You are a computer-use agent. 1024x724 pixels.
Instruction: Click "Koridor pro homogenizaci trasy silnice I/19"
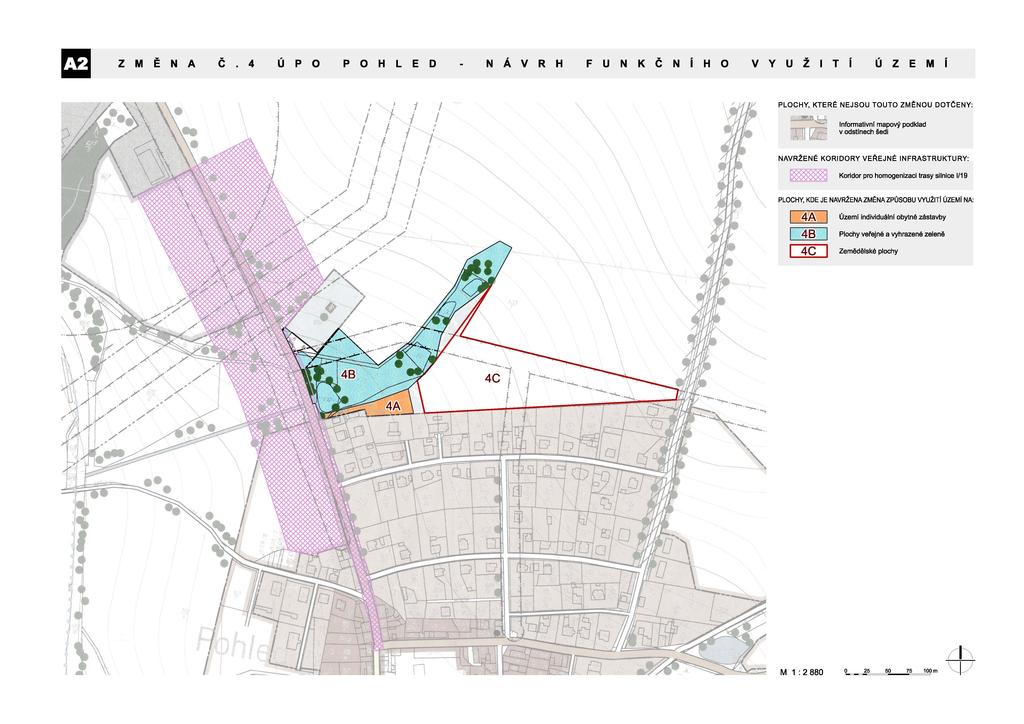pos(903,176)
